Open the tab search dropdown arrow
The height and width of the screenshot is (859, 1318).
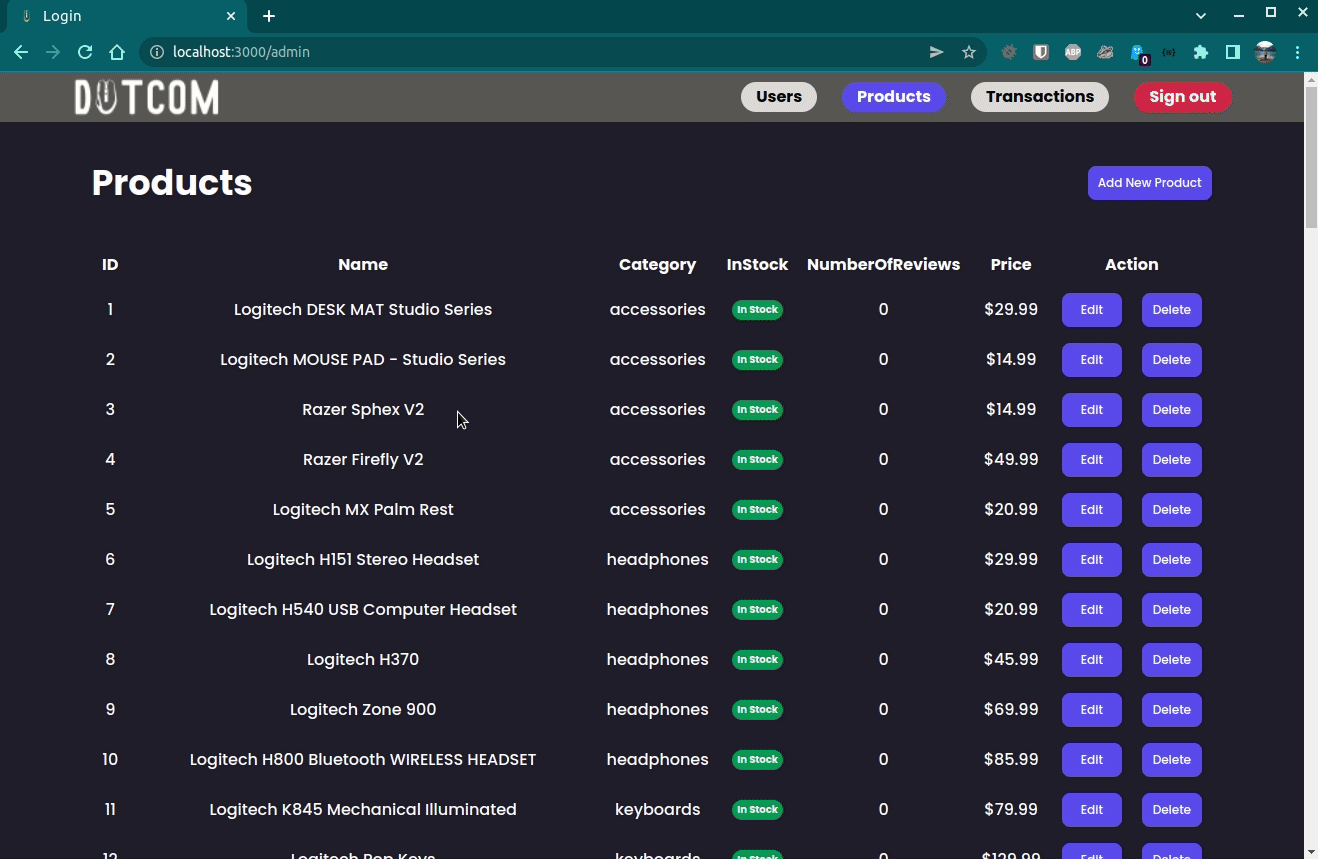[1201, 16]
